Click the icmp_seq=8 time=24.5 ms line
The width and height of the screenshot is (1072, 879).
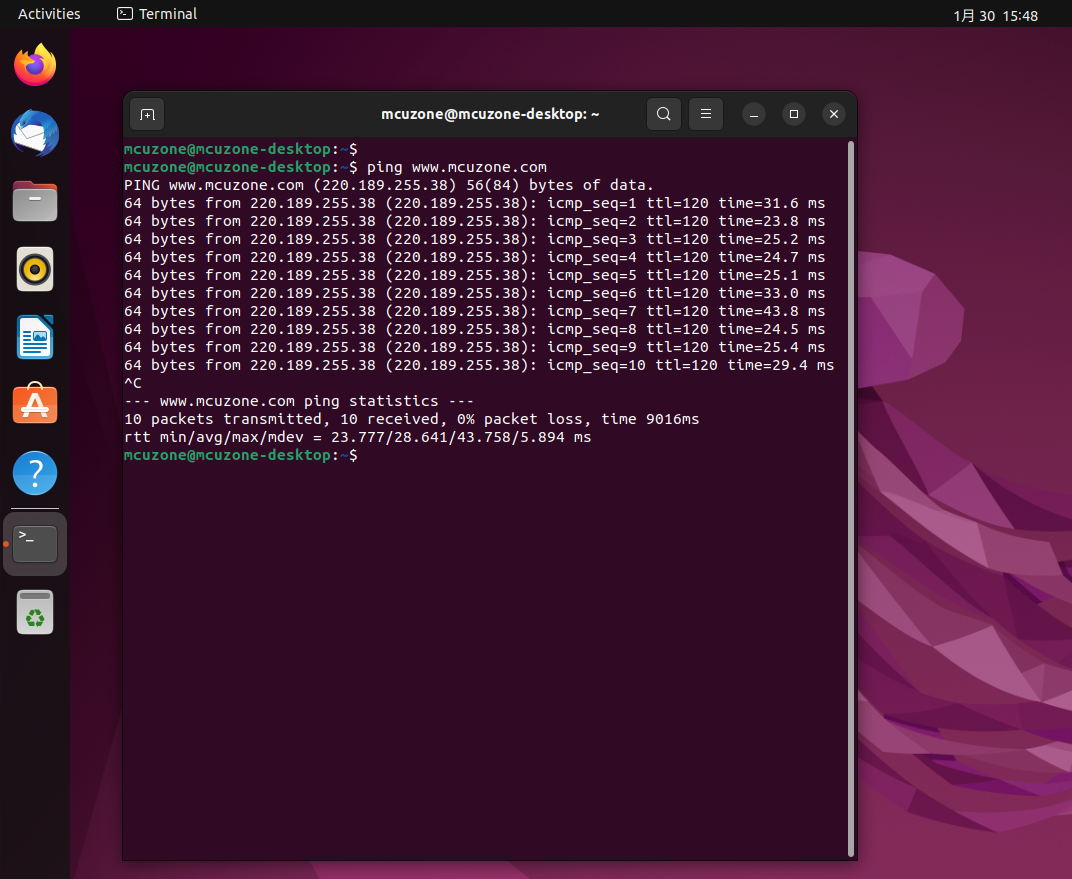point(474,329)
